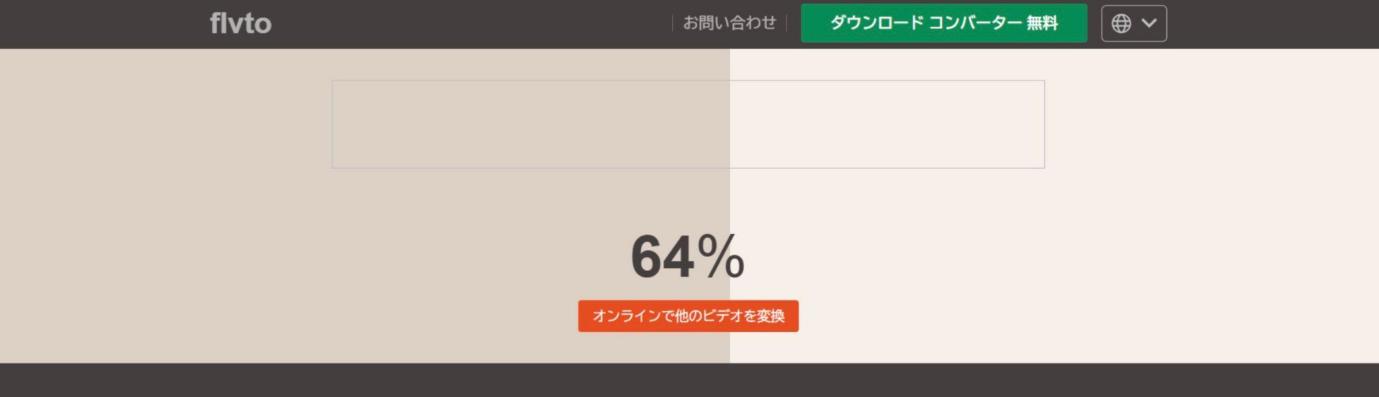Viewport: 1379px width, 397px height.
Task: Click the 64% progress percentage text
Action: coord(687,257)
